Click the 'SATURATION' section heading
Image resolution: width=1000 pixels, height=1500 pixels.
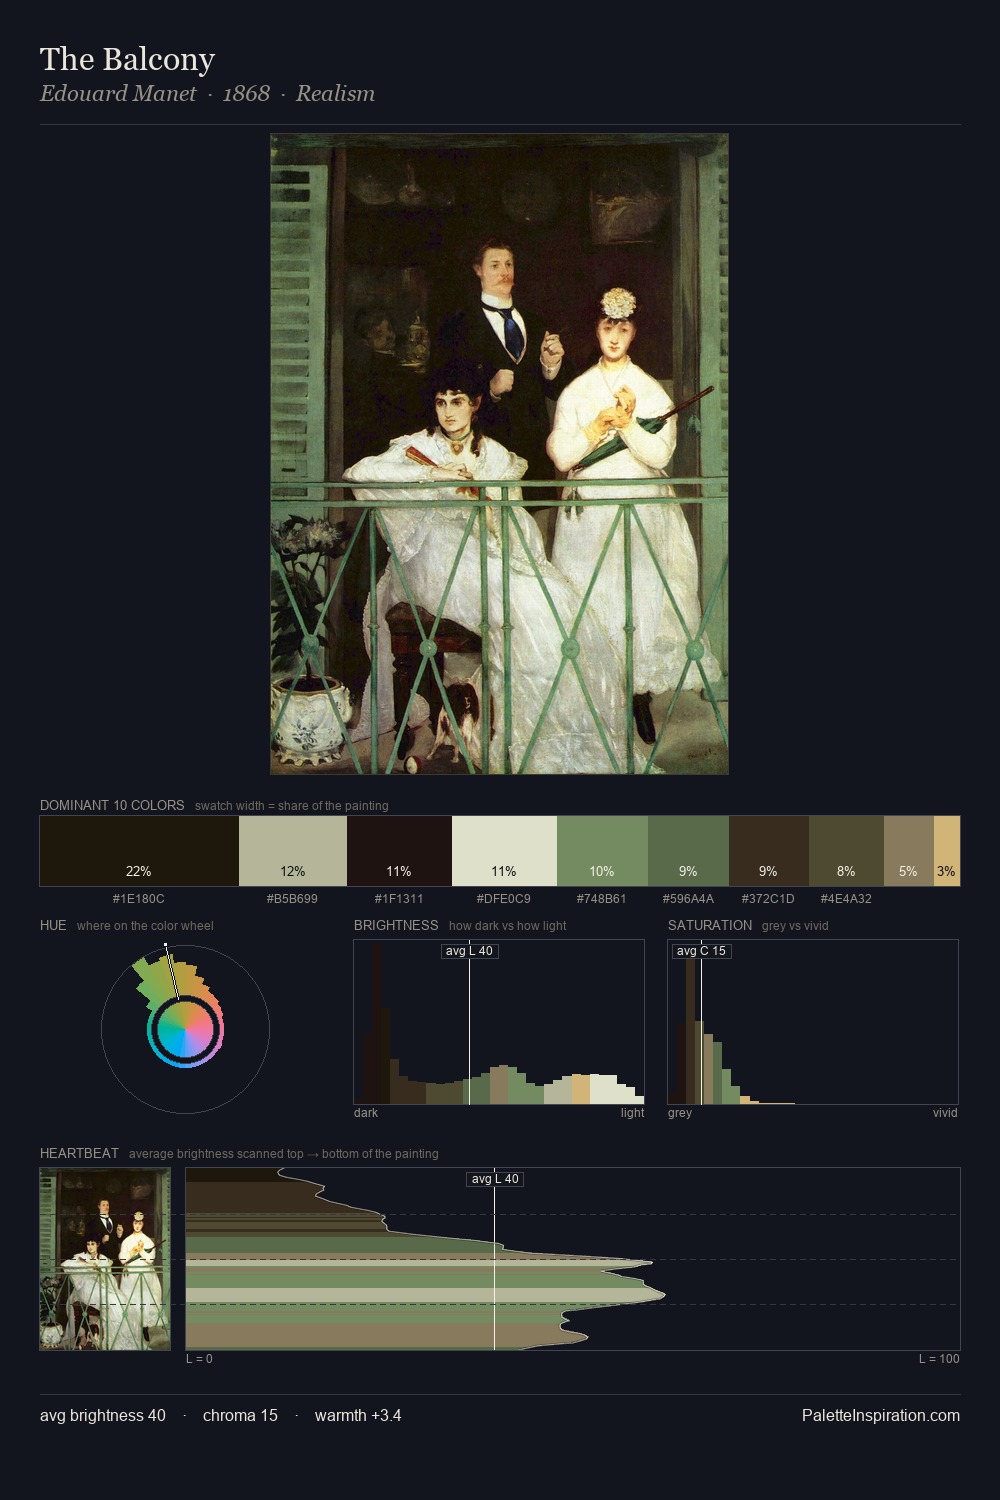(710, 925)
